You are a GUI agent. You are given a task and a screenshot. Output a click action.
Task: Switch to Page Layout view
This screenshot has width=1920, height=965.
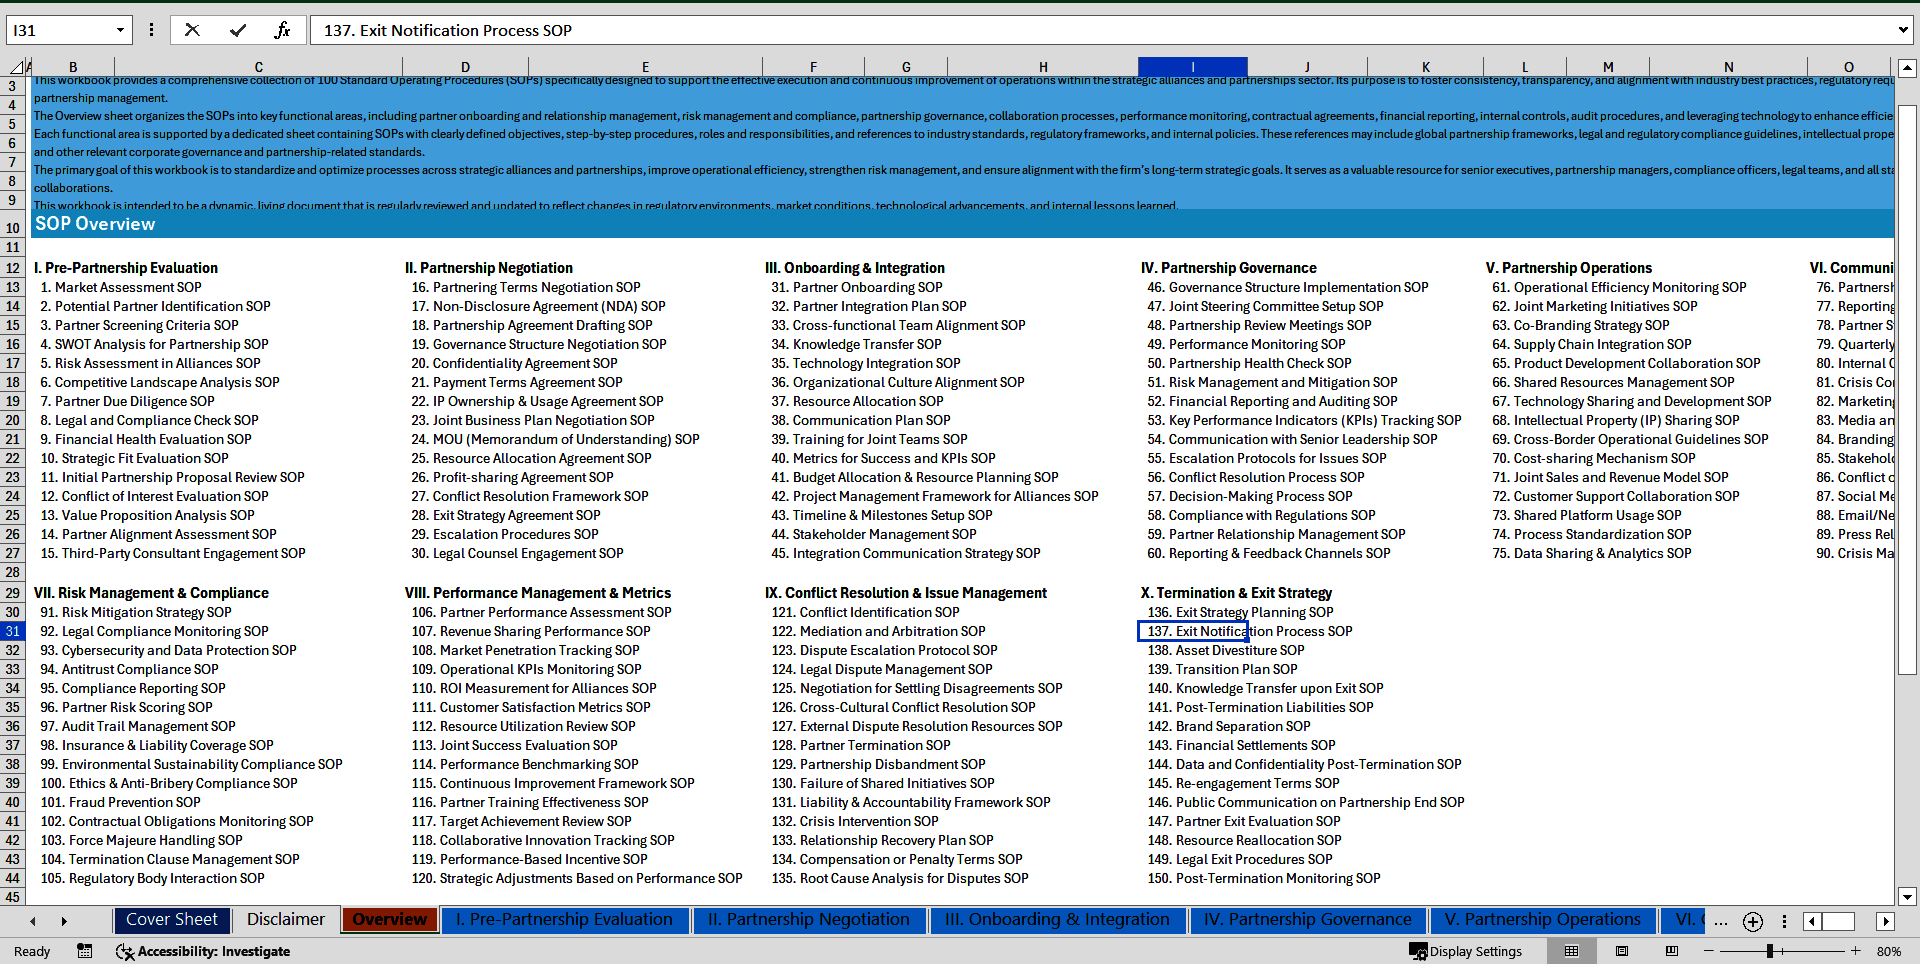point(1622,951)
